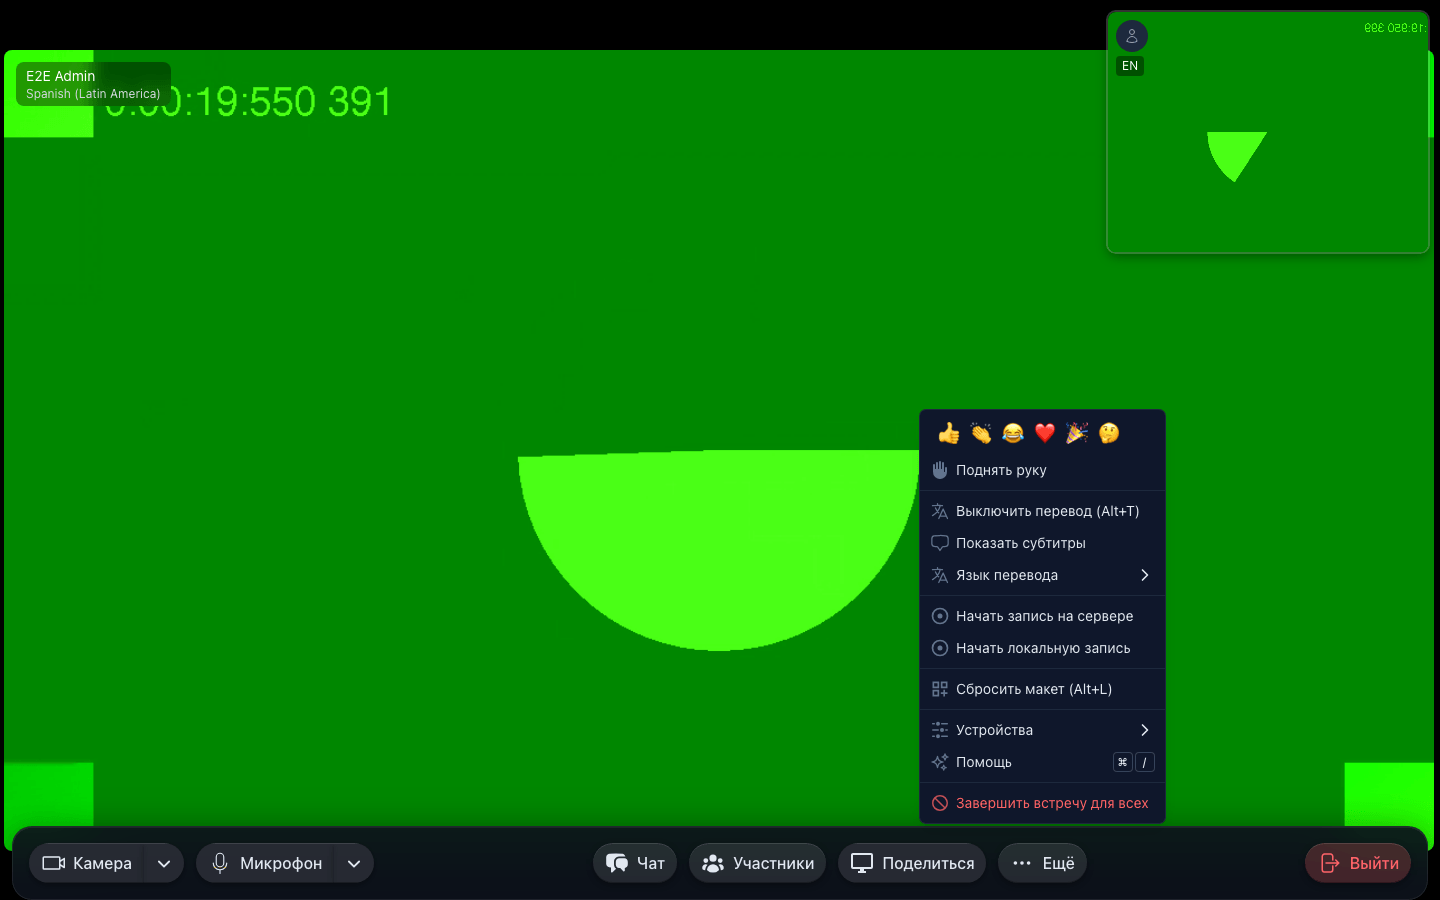Start local recording Начать локальную запись
This screenshot has height=900, width=1440.
(1042, 648)
